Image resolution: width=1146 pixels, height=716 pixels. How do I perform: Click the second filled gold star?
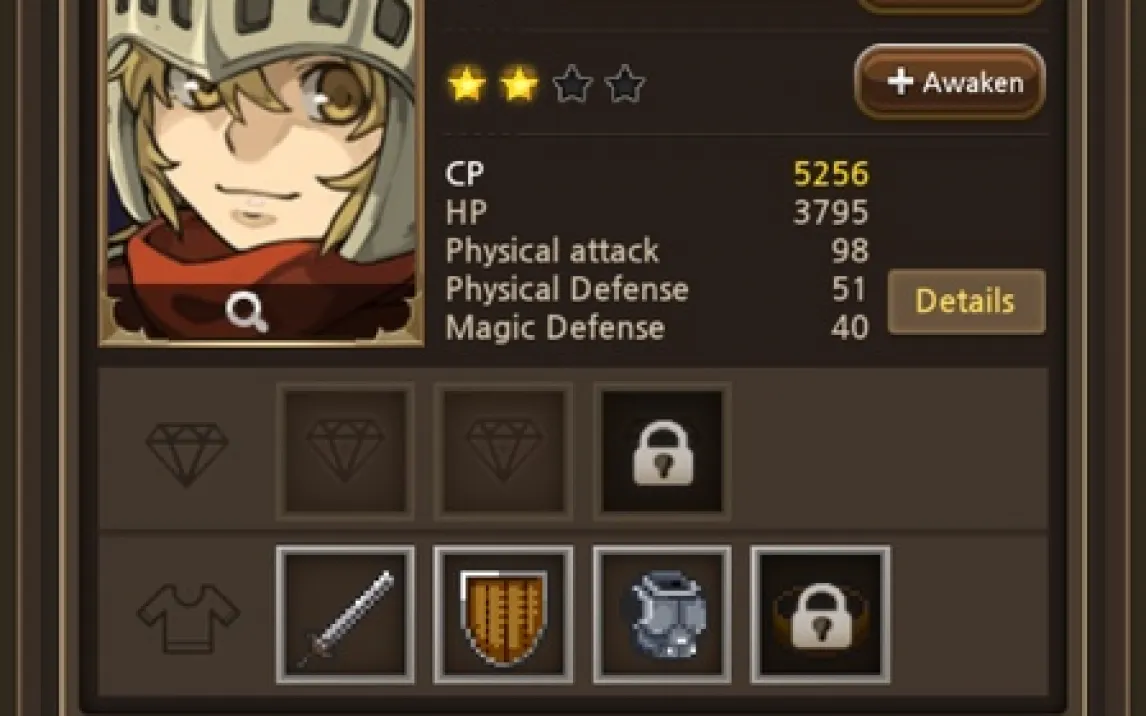pyautogui.click(x=519, y=84)
